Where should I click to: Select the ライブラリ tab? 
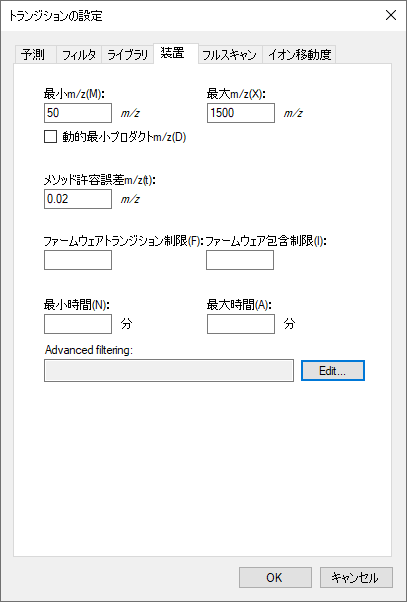(x=127, y=55)
